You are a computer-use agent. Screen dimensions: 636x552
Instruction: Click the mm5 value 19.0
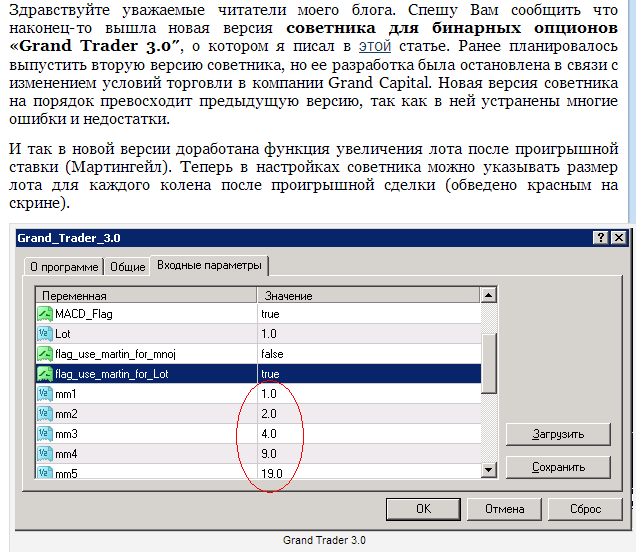point(272,473)
